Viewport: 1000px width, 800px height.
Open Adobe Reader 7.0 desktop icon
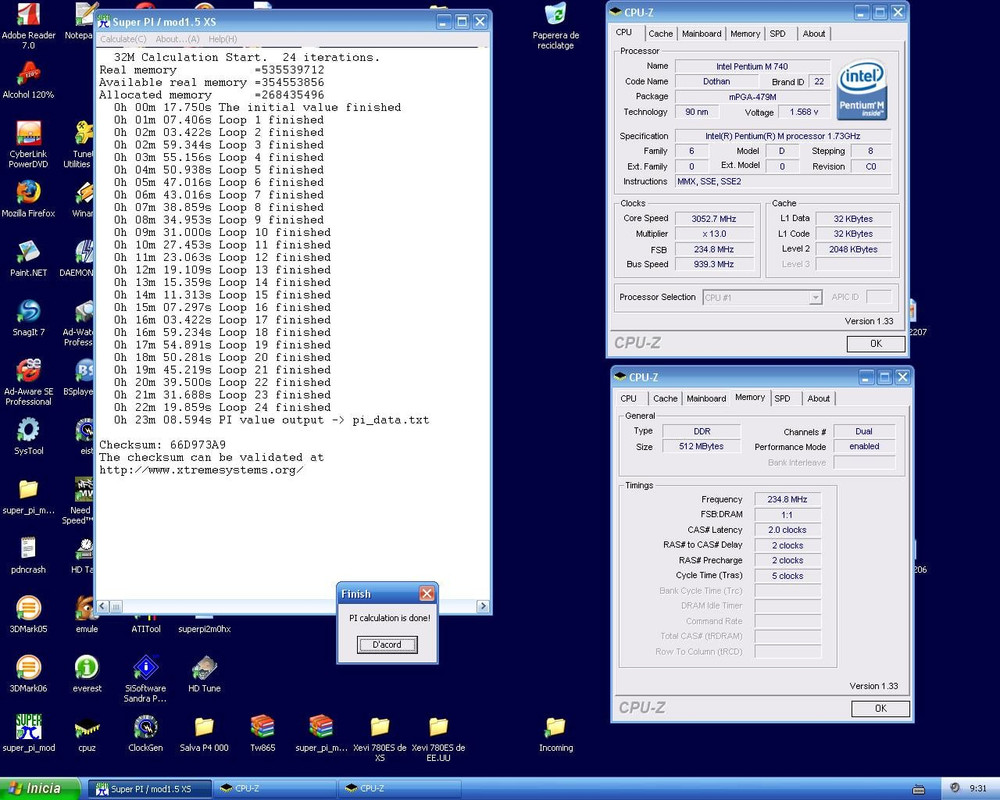coord(28,26)
